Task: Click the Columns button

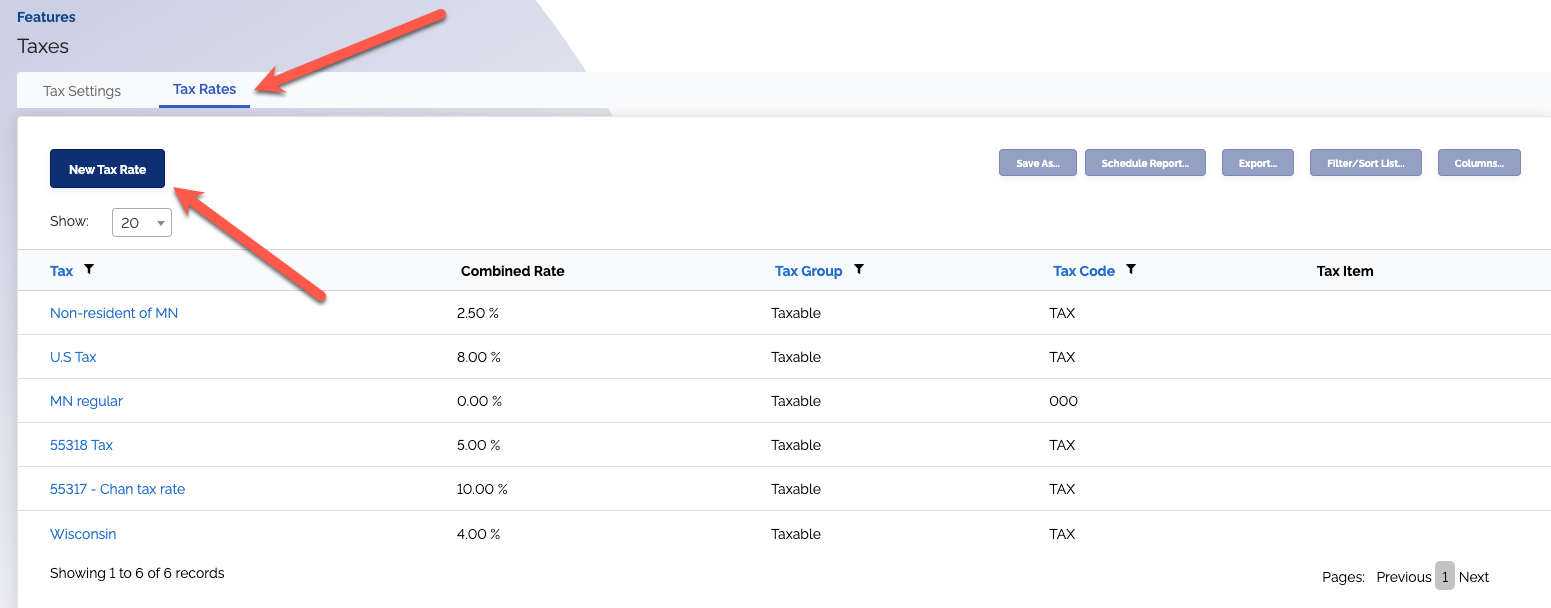Action: 1479,163
